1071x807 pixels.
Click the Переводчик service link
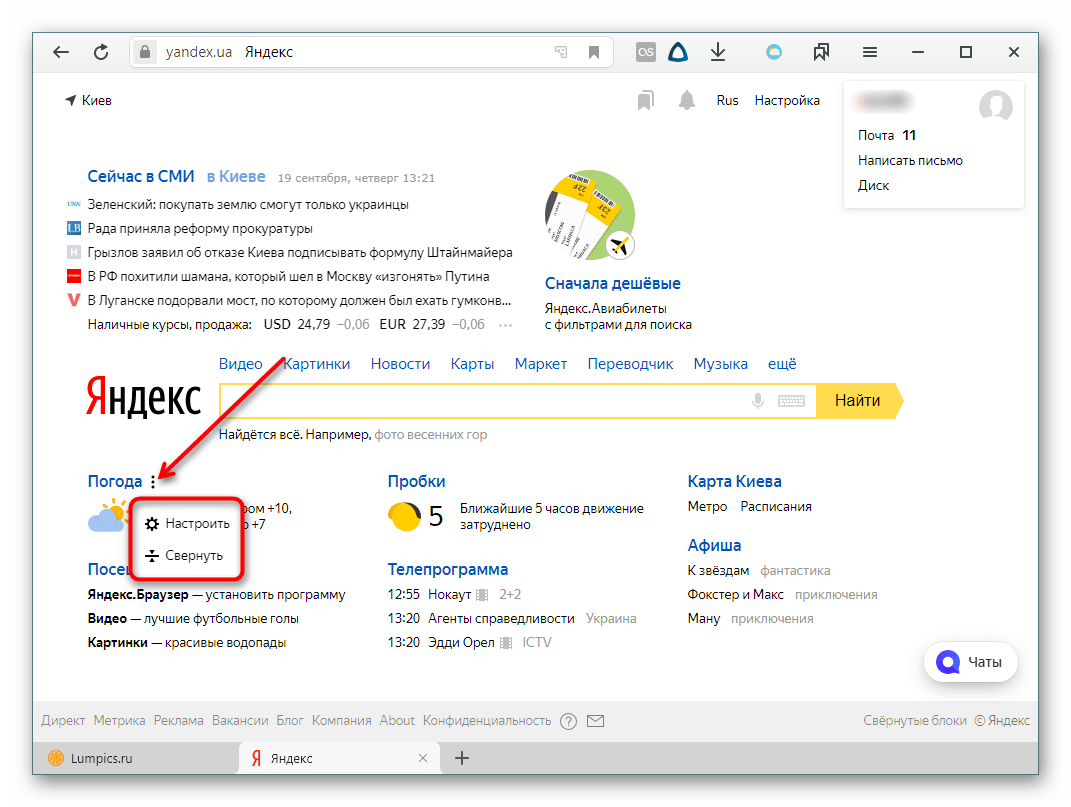pos(630,364)
